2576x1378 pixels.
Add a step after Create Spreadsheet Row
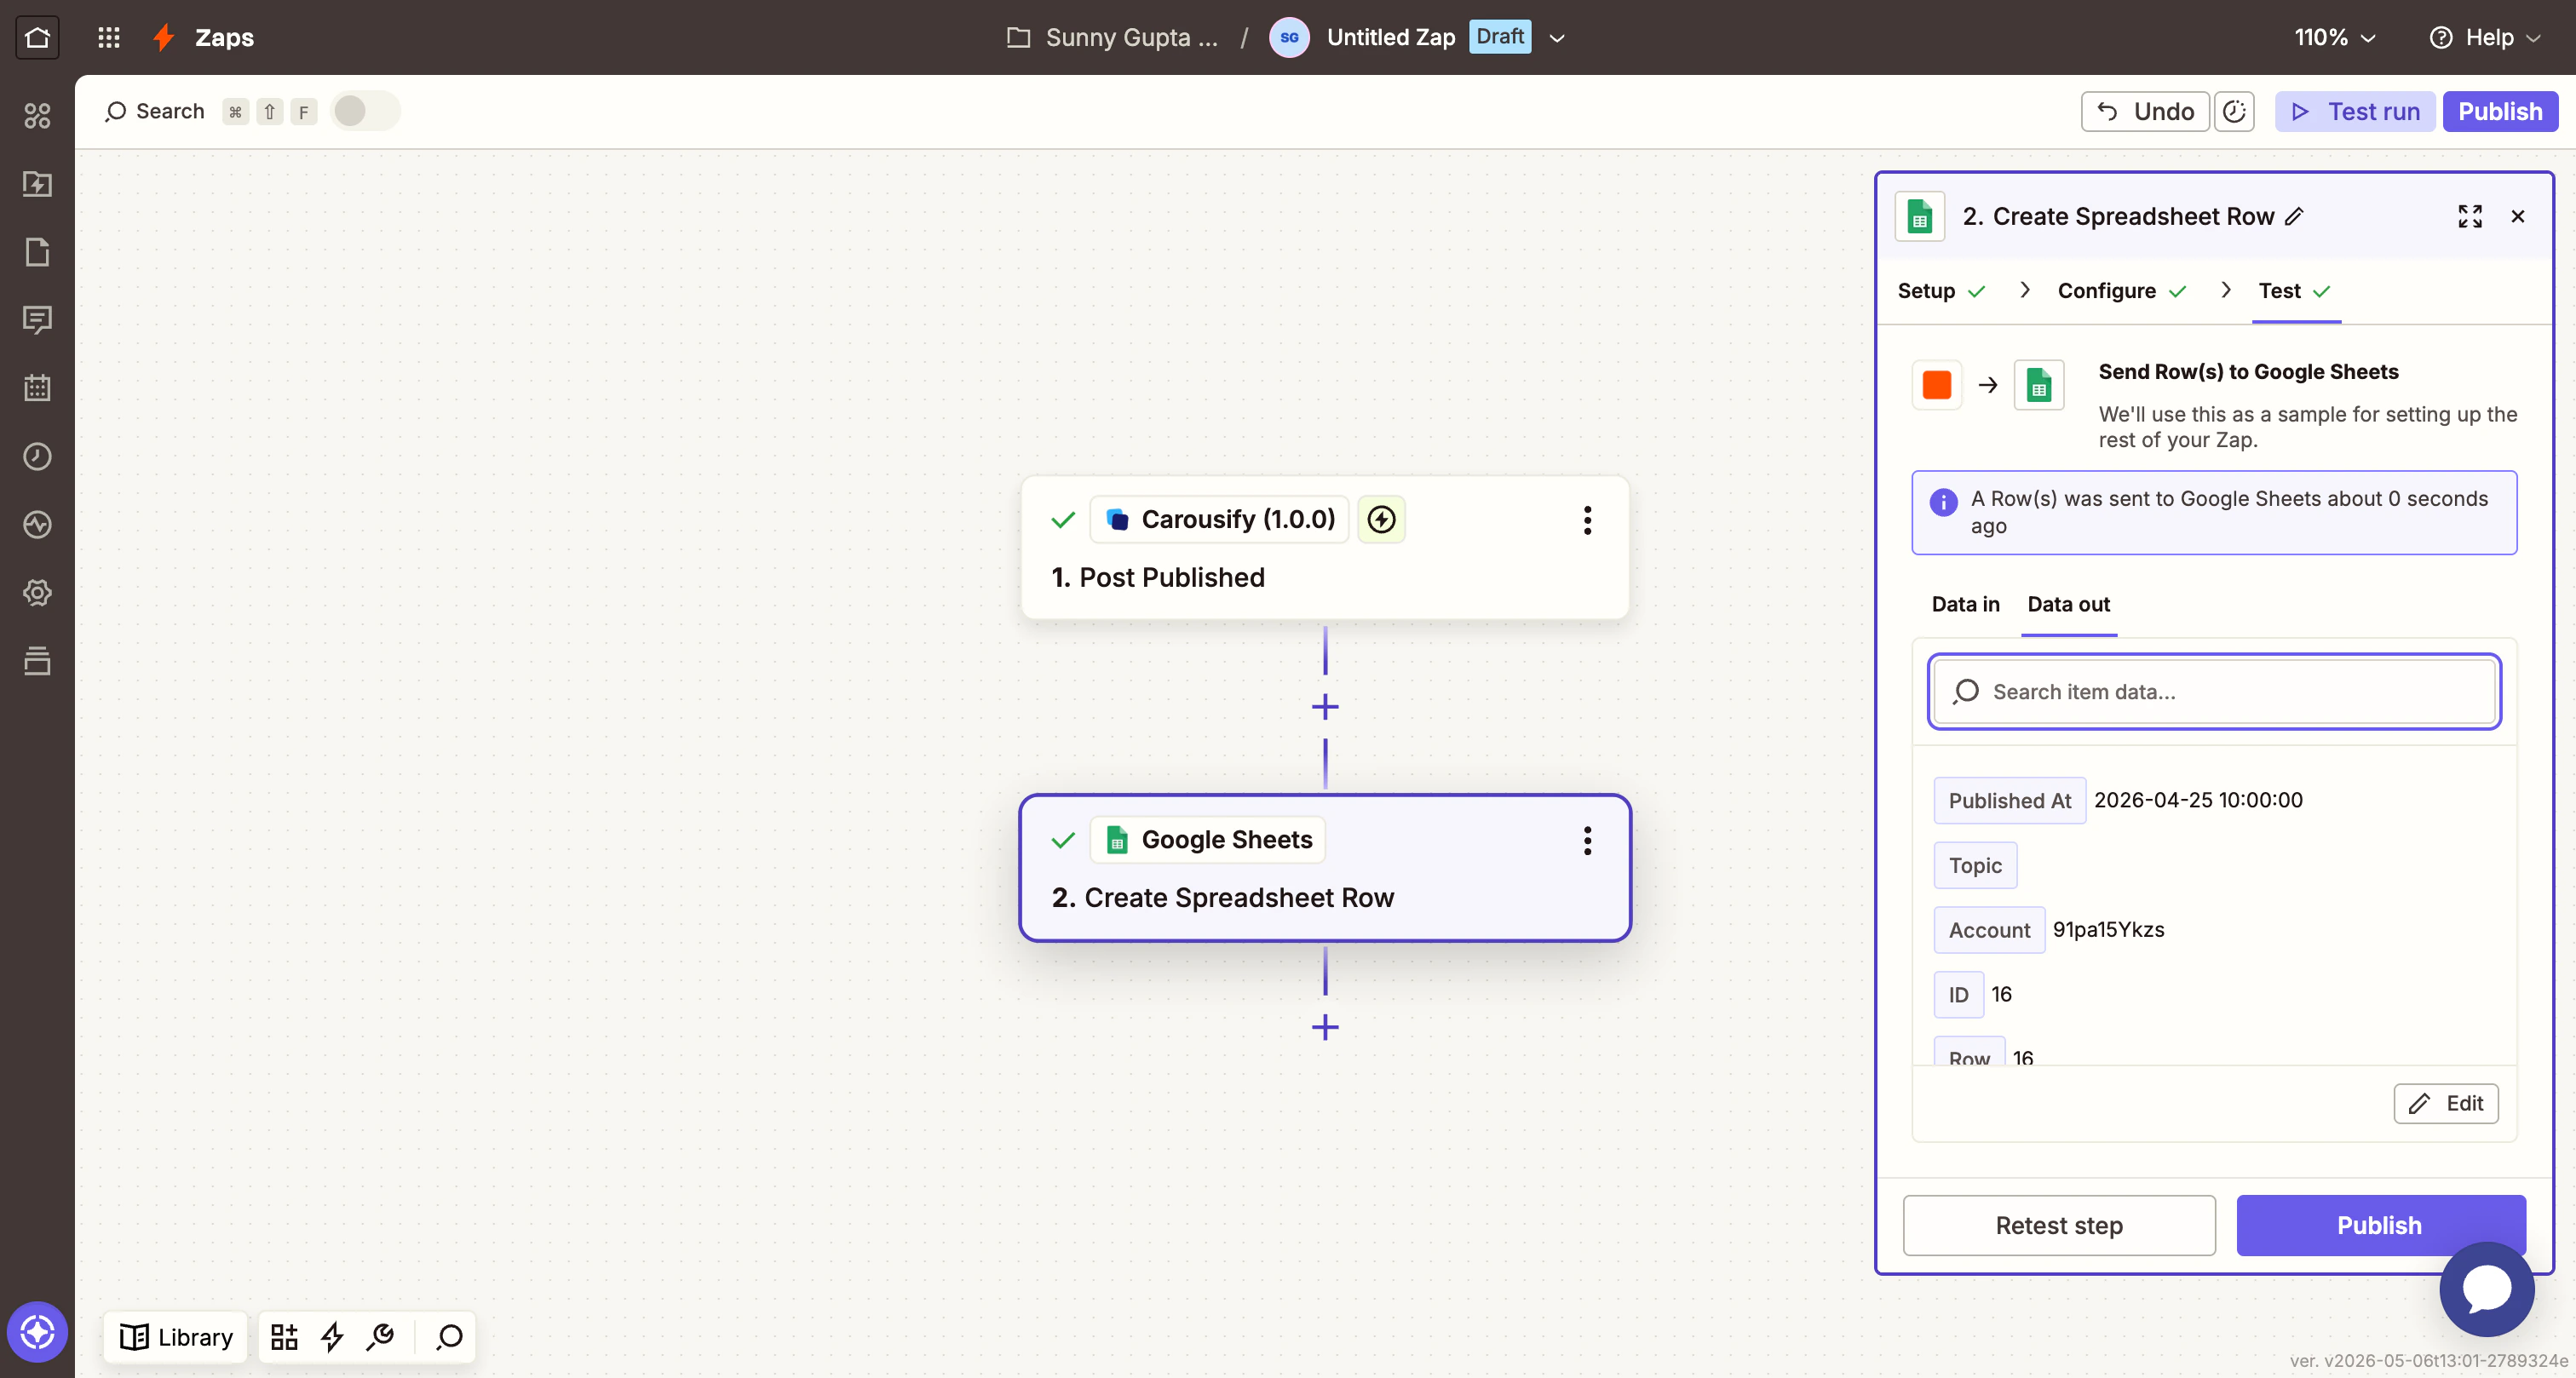(x=1325, y=1027)
